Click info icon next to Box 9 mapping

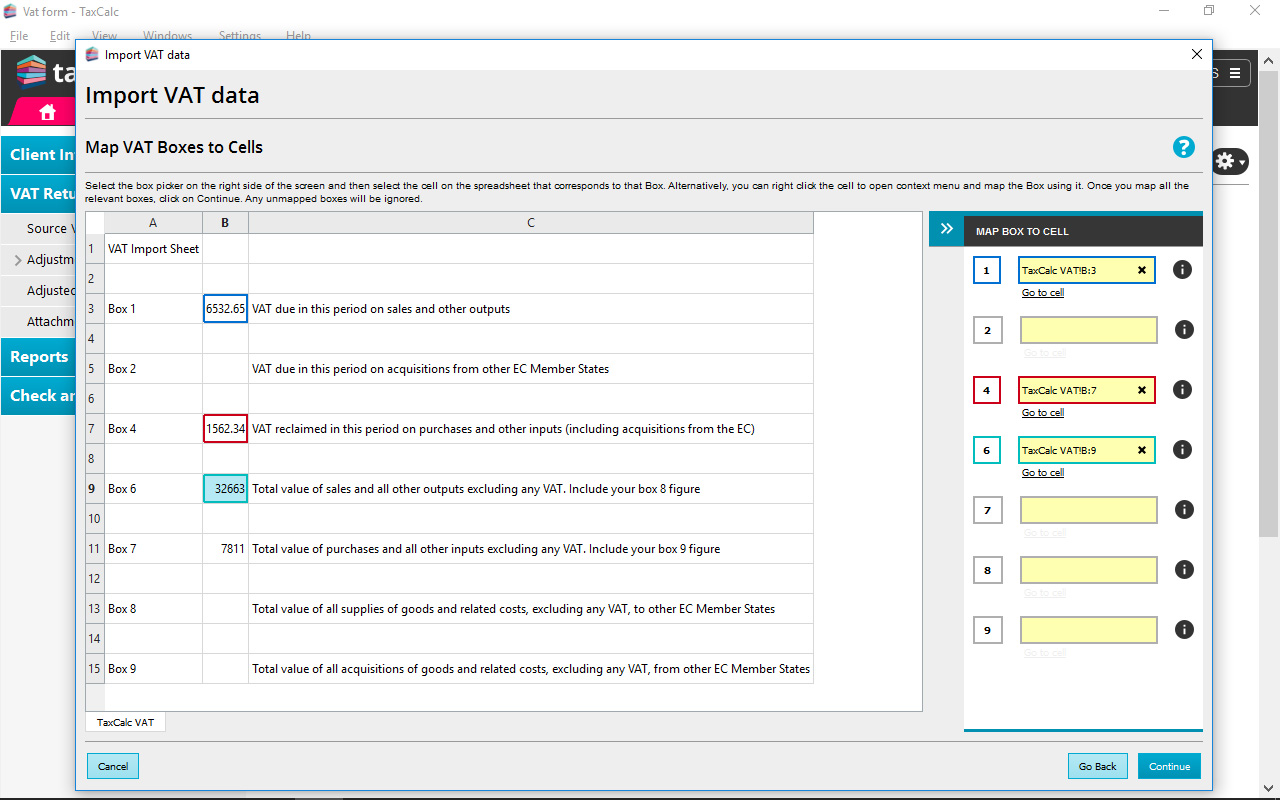click(x=1184, y=630)
